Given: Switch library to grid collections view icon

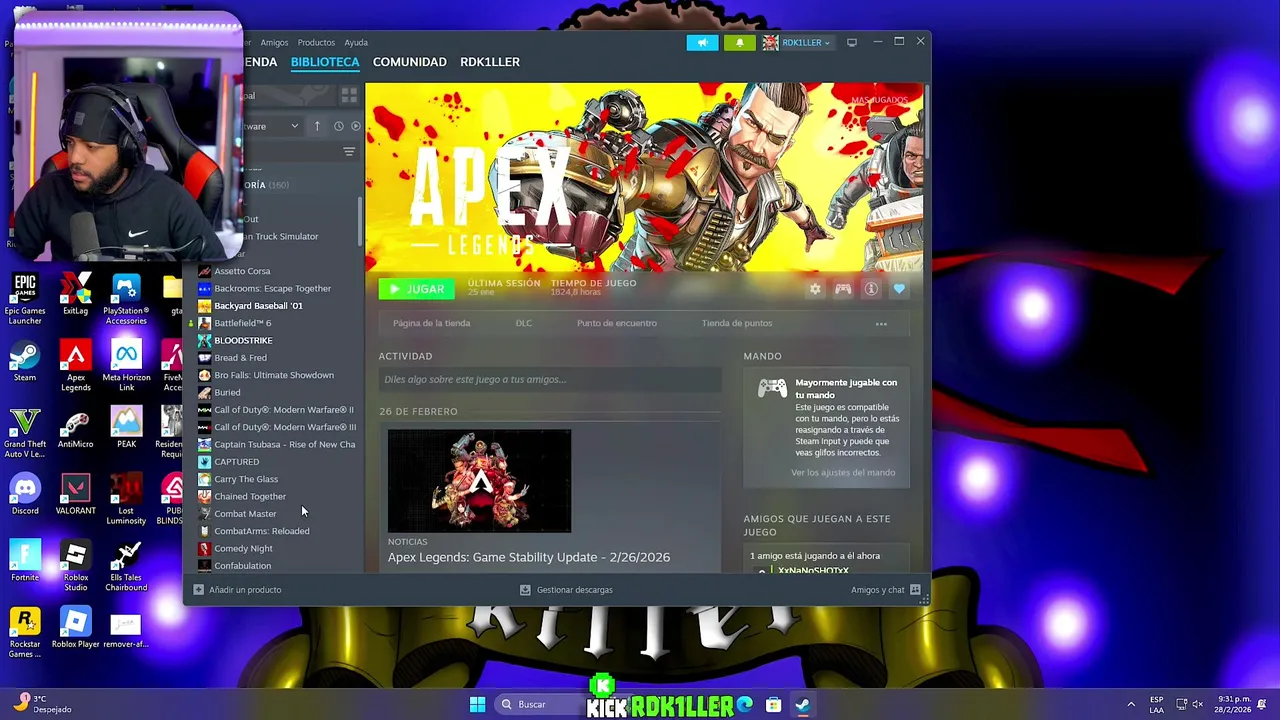Looking at the screenshot, I should [349, 95].
